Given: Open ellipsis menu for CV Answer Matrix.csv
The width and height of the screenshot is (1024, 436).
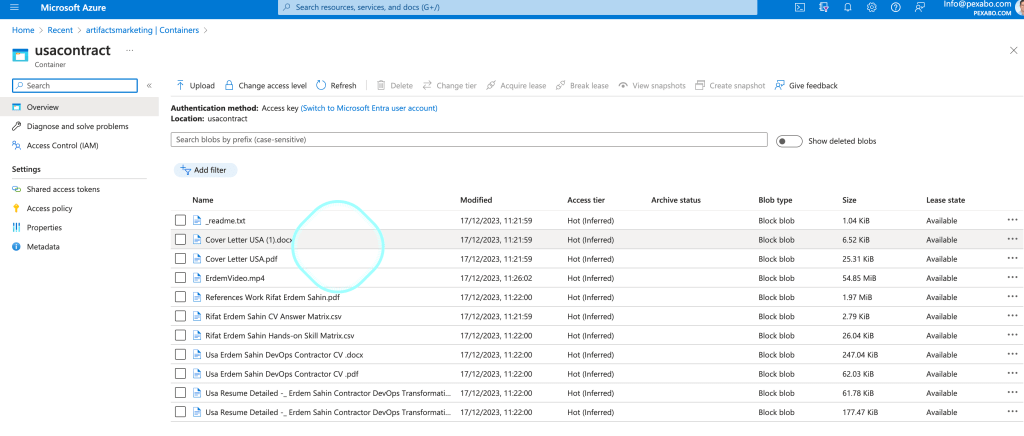Looking at the screenshot, I should (1012, 316).
